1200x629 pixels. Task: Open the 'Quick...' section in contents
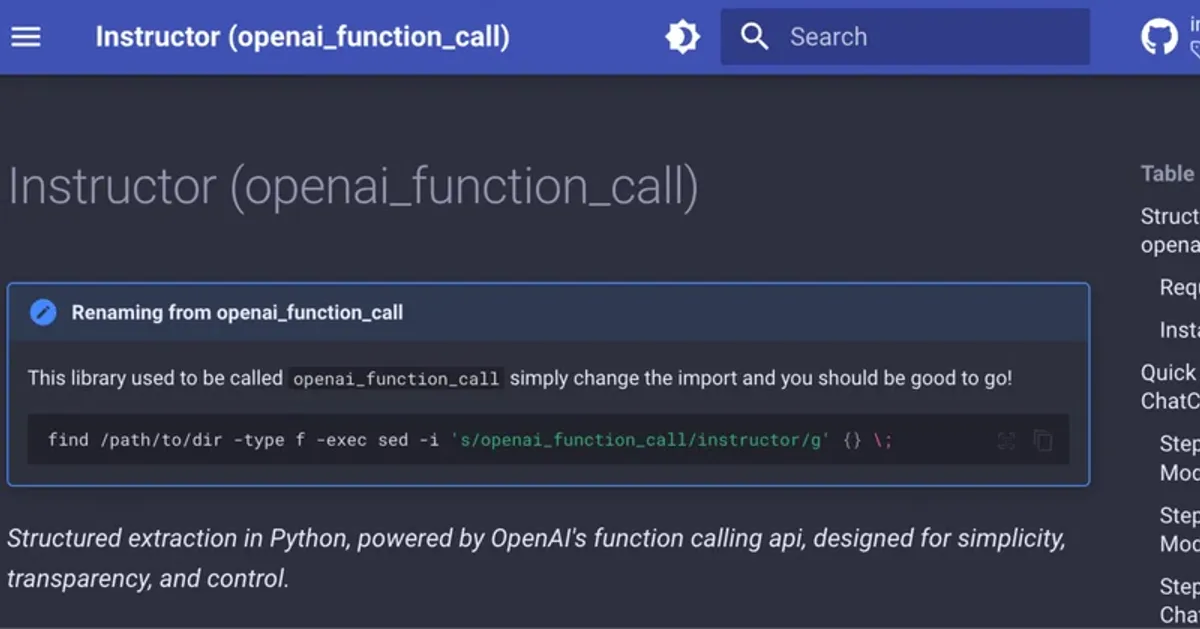coord(1169,386)
